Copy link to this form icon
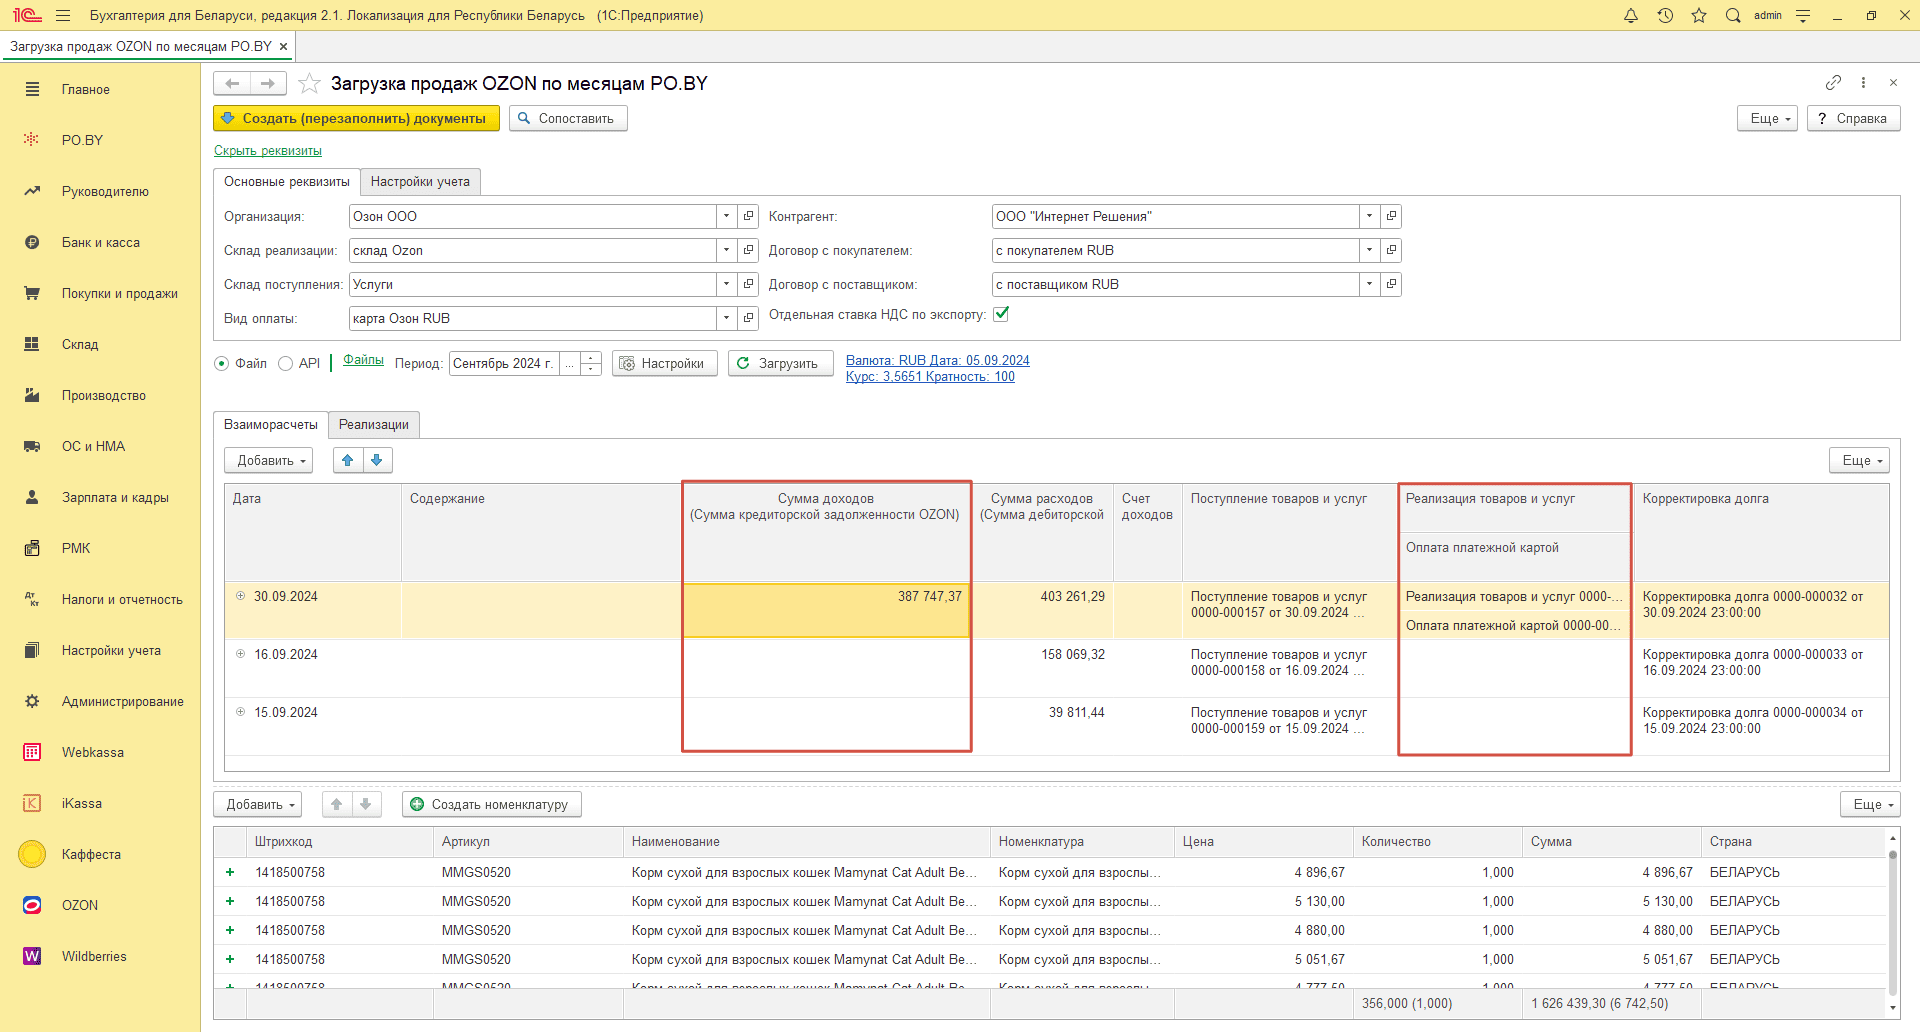This screenshot has height=1032, width=1920. pos(1833,82)
